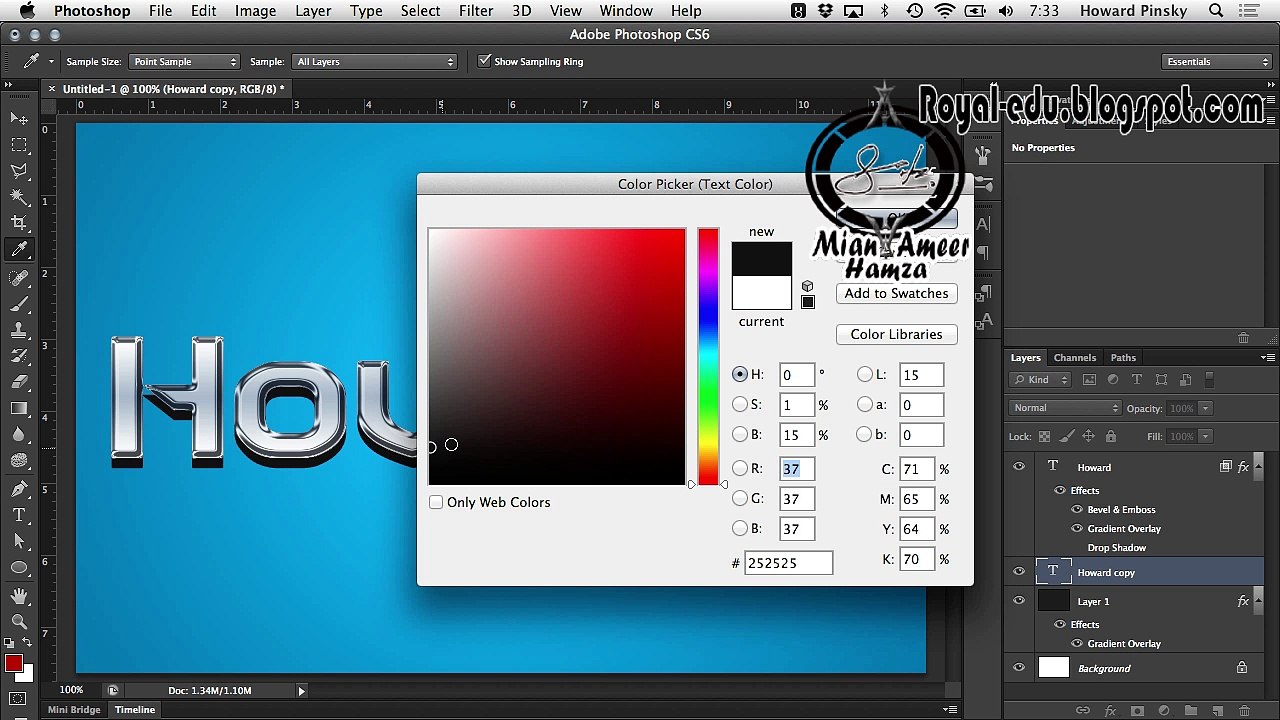Select the Crop tool

(19, 223)
